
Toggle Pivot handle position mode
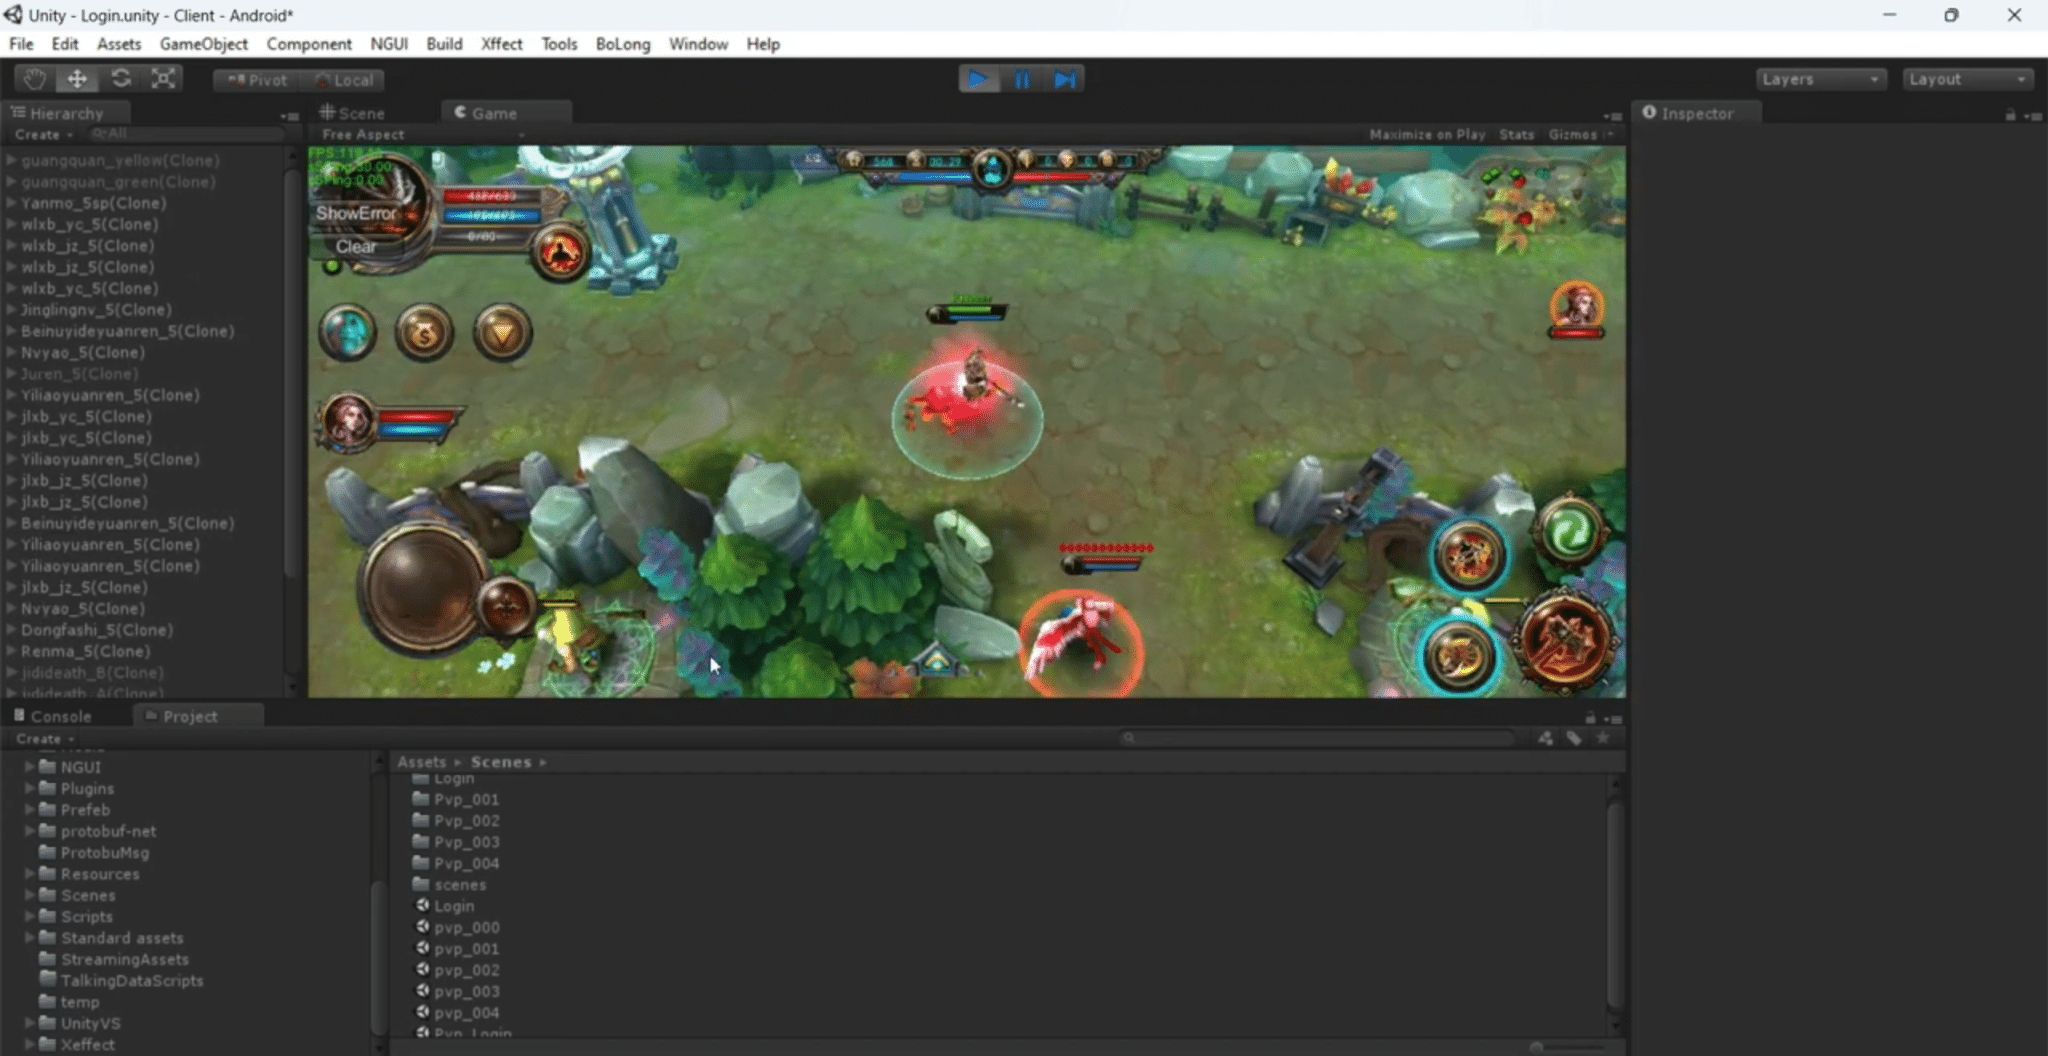[x=257, y=80]
